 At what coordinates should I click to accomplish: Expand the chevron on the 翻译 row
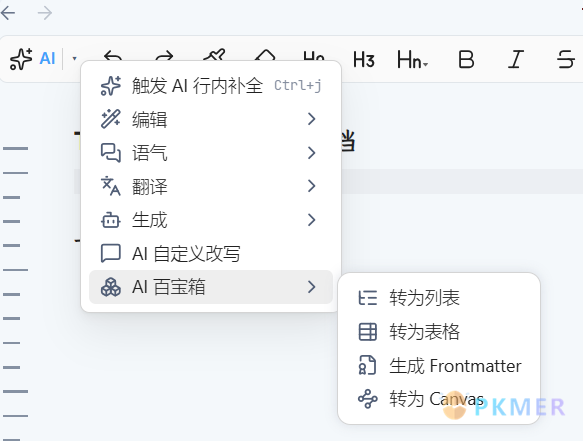coord(312,186)
